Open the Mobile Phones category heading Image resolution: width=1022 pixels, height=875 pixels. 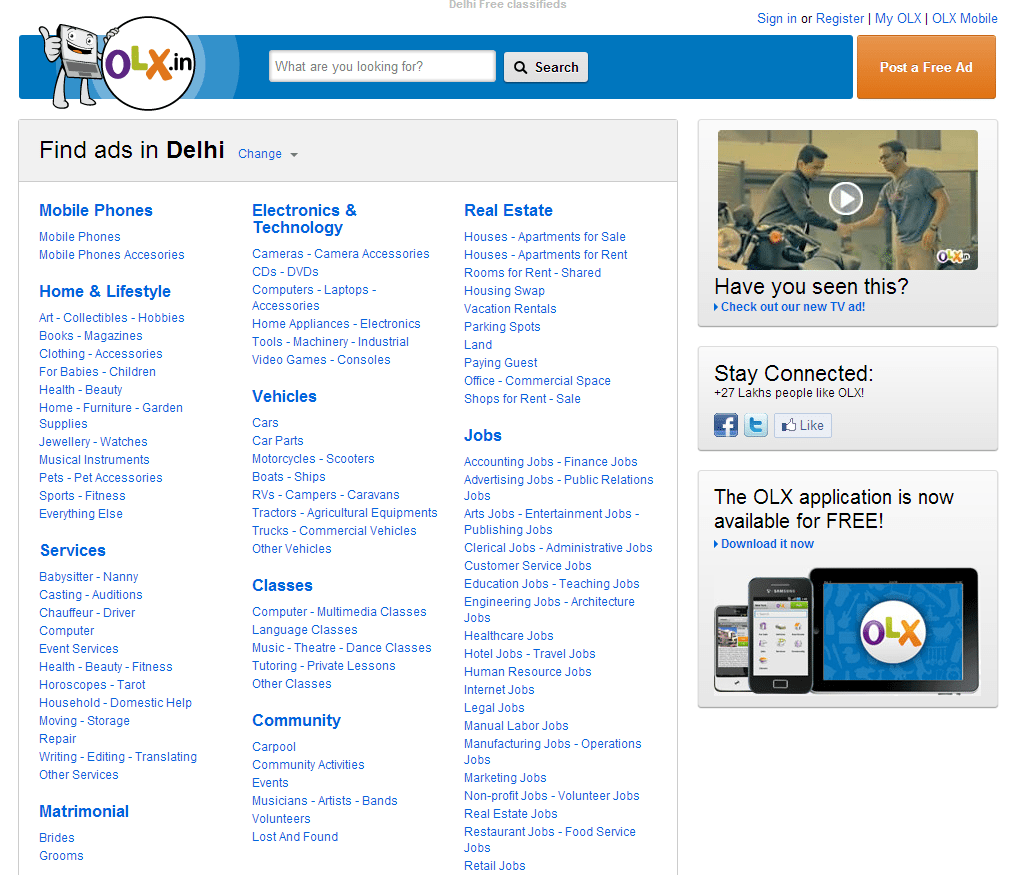pyautogui.click(x=96, y=211)
